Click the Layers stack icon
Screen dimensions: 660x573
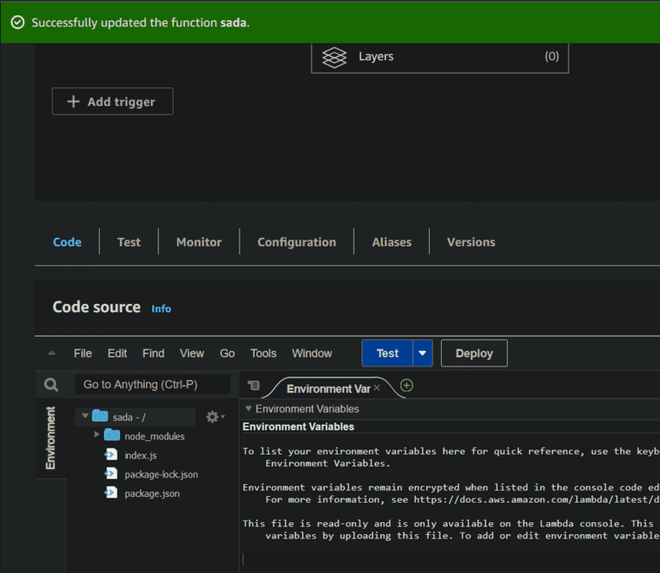click(x=334, y=57)
